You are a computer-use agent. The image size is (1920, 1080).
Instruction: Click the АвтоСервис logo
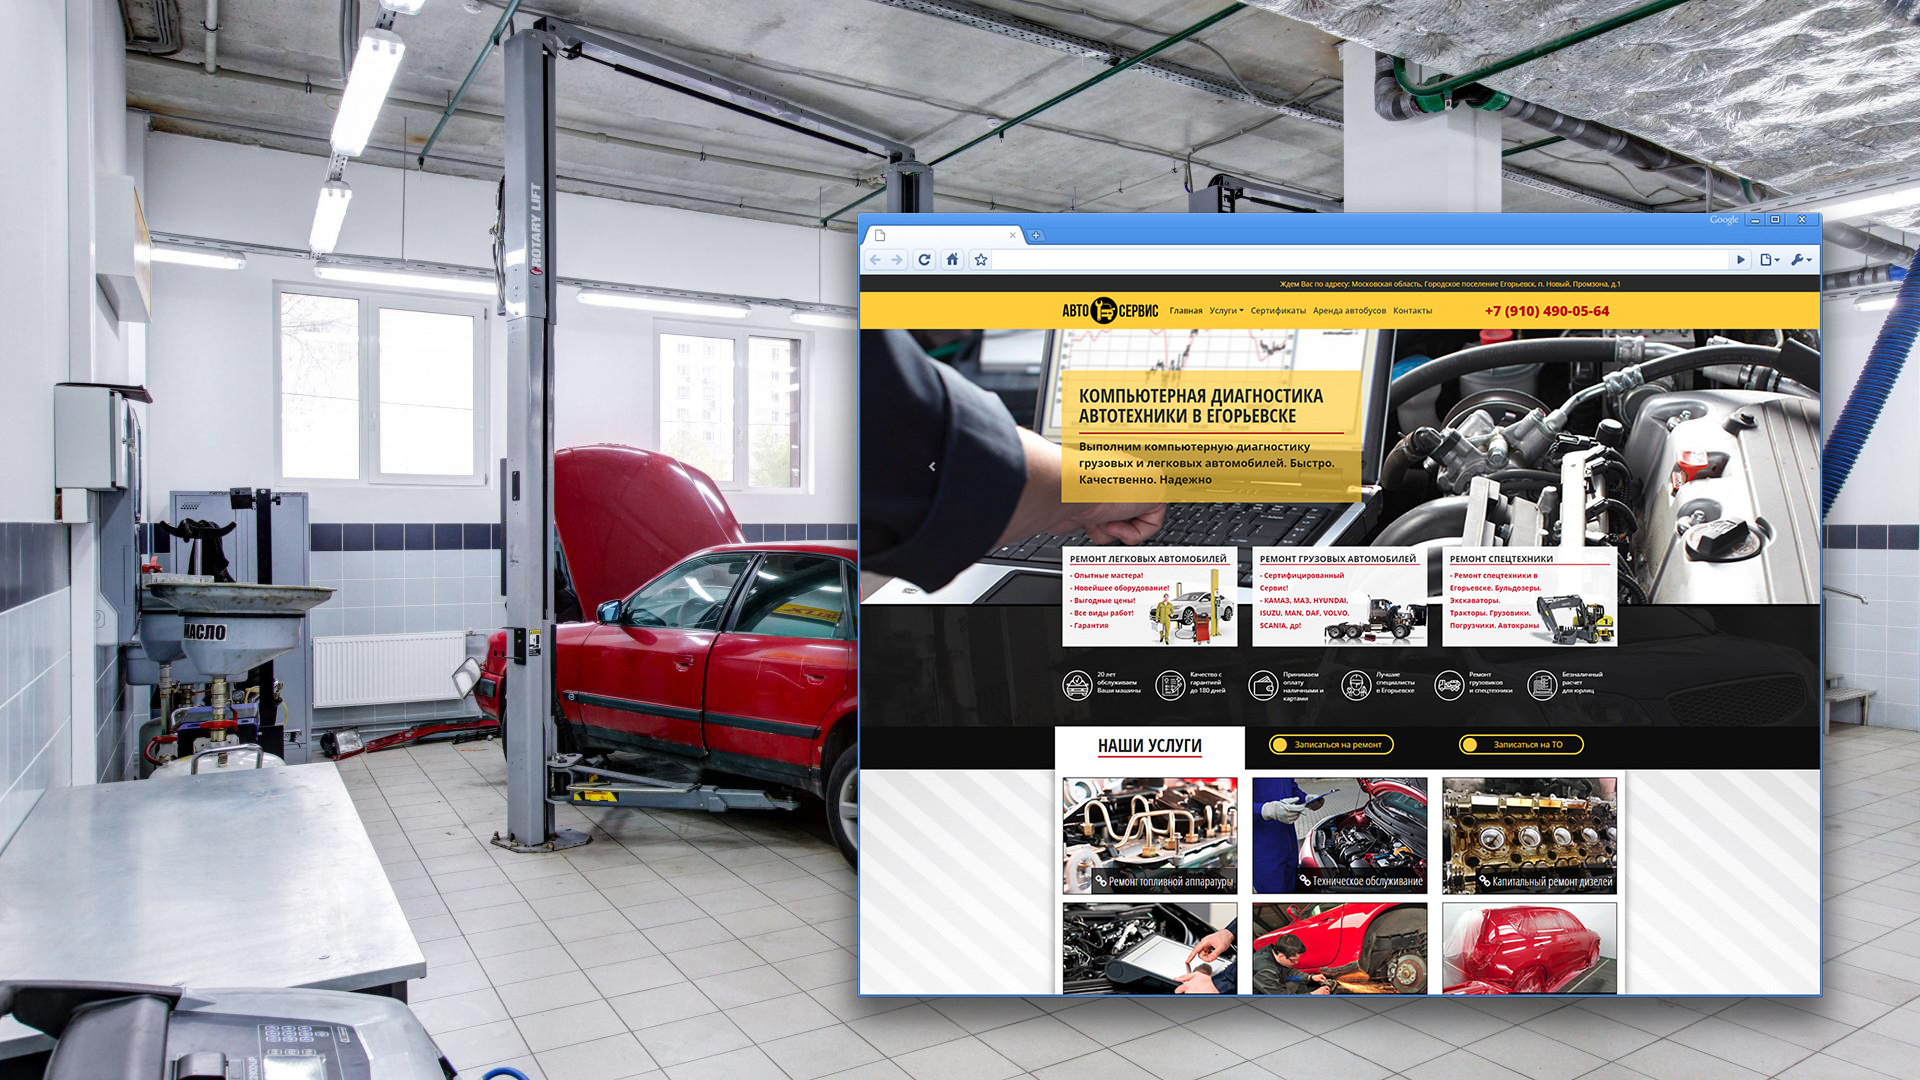(1109, 311)
